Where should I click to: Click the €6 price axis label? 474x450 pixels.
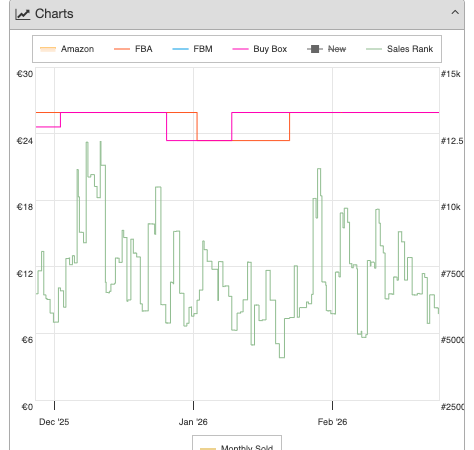pyautogui.click(x=27, y=340)
